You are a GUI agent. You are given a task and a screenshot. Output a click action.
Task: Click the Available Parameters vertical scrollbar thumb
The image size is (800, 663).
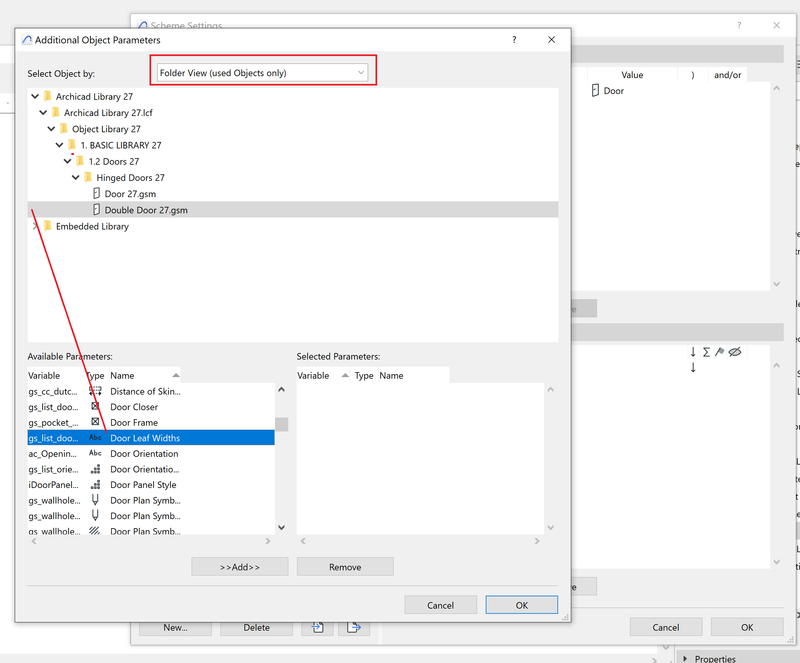282,424
